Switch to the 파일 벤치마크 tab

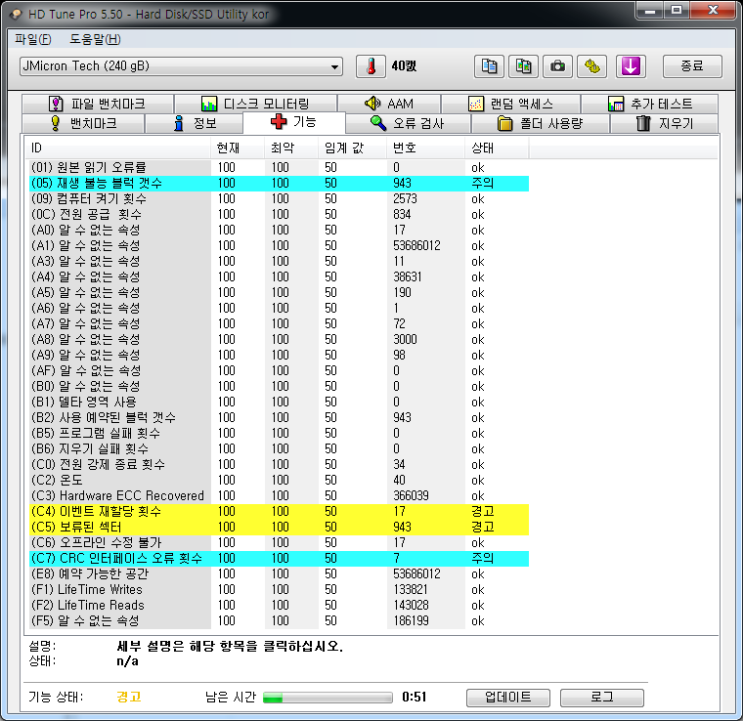(x=98, y=104)
